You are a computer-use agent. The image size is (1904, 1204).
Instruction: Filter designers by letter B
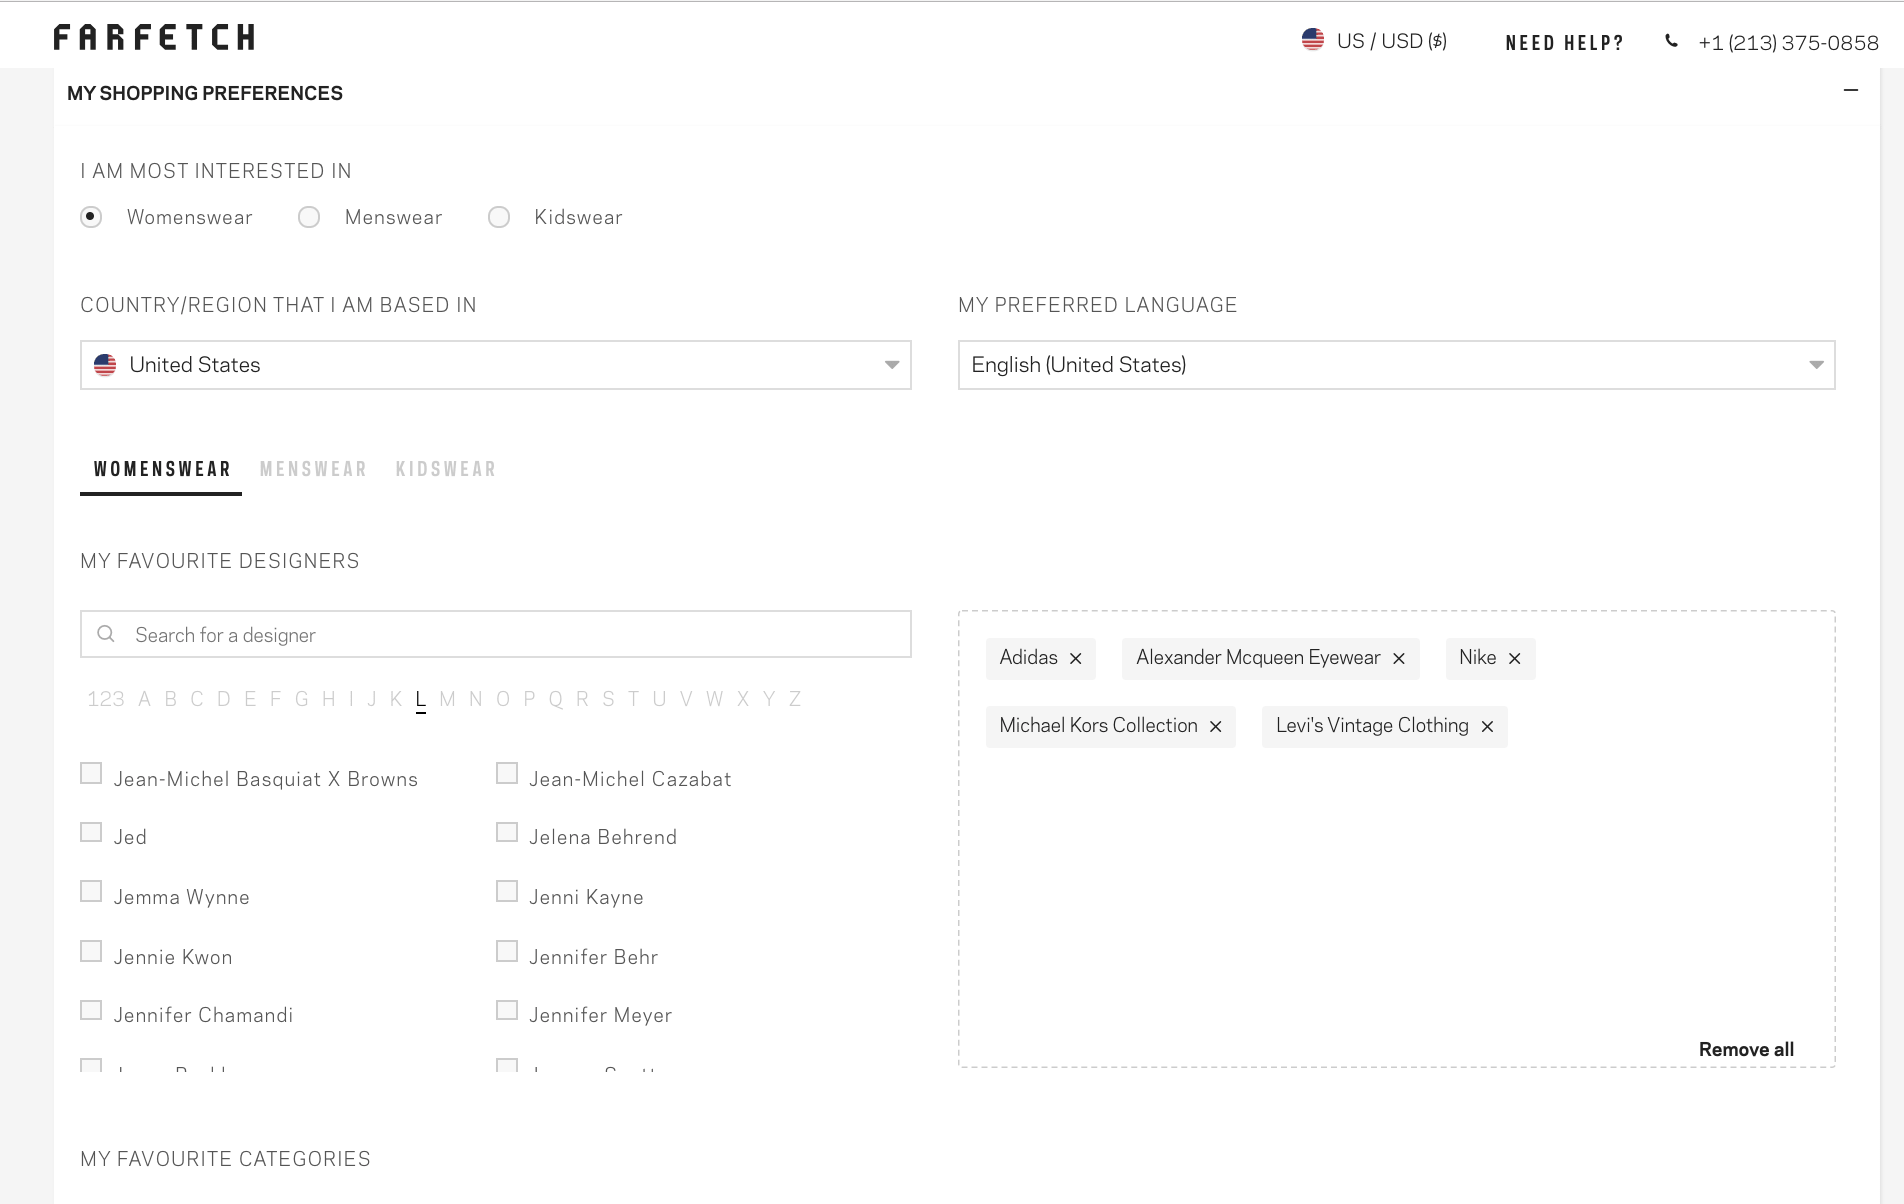(x=171, y=699)
